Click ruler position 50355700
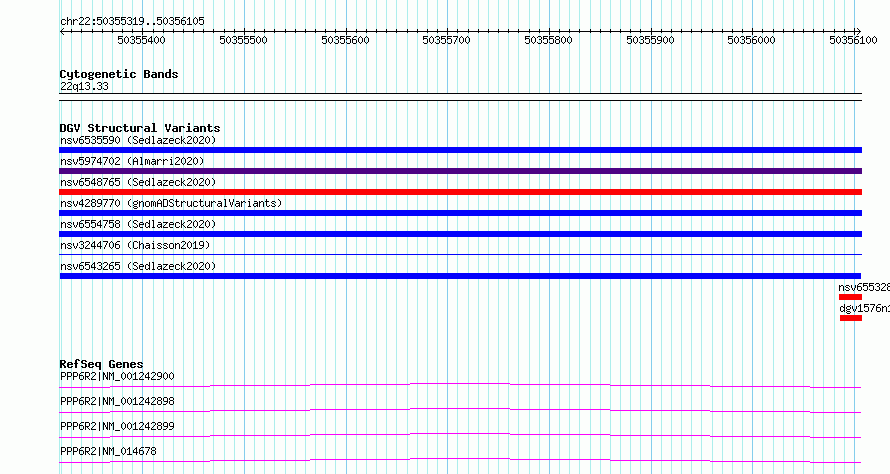The image size is (890, 474). 446,40
